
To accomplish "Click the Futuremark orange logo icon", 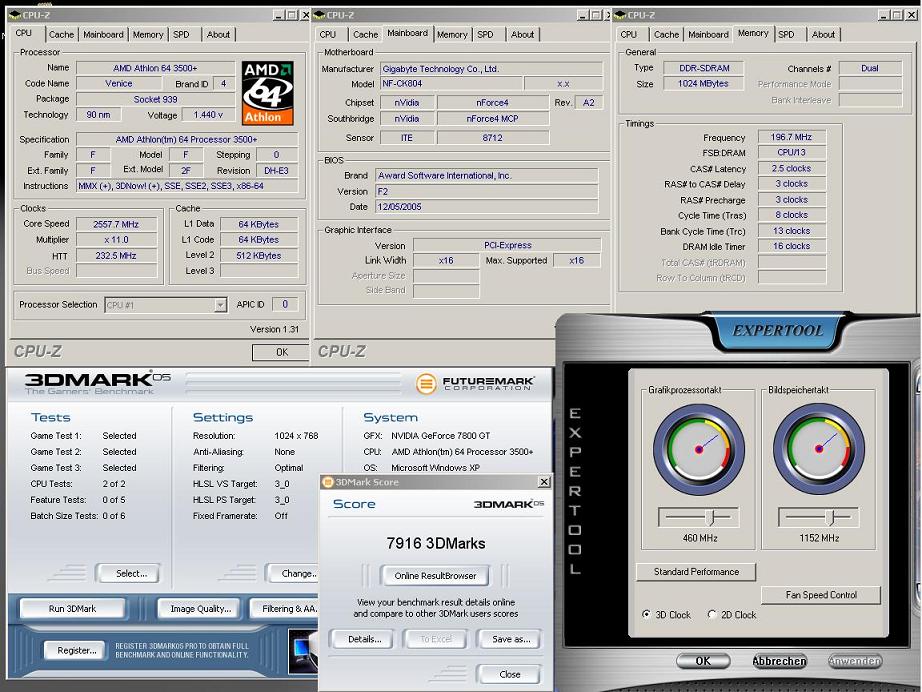I will [x=426, y=383].
